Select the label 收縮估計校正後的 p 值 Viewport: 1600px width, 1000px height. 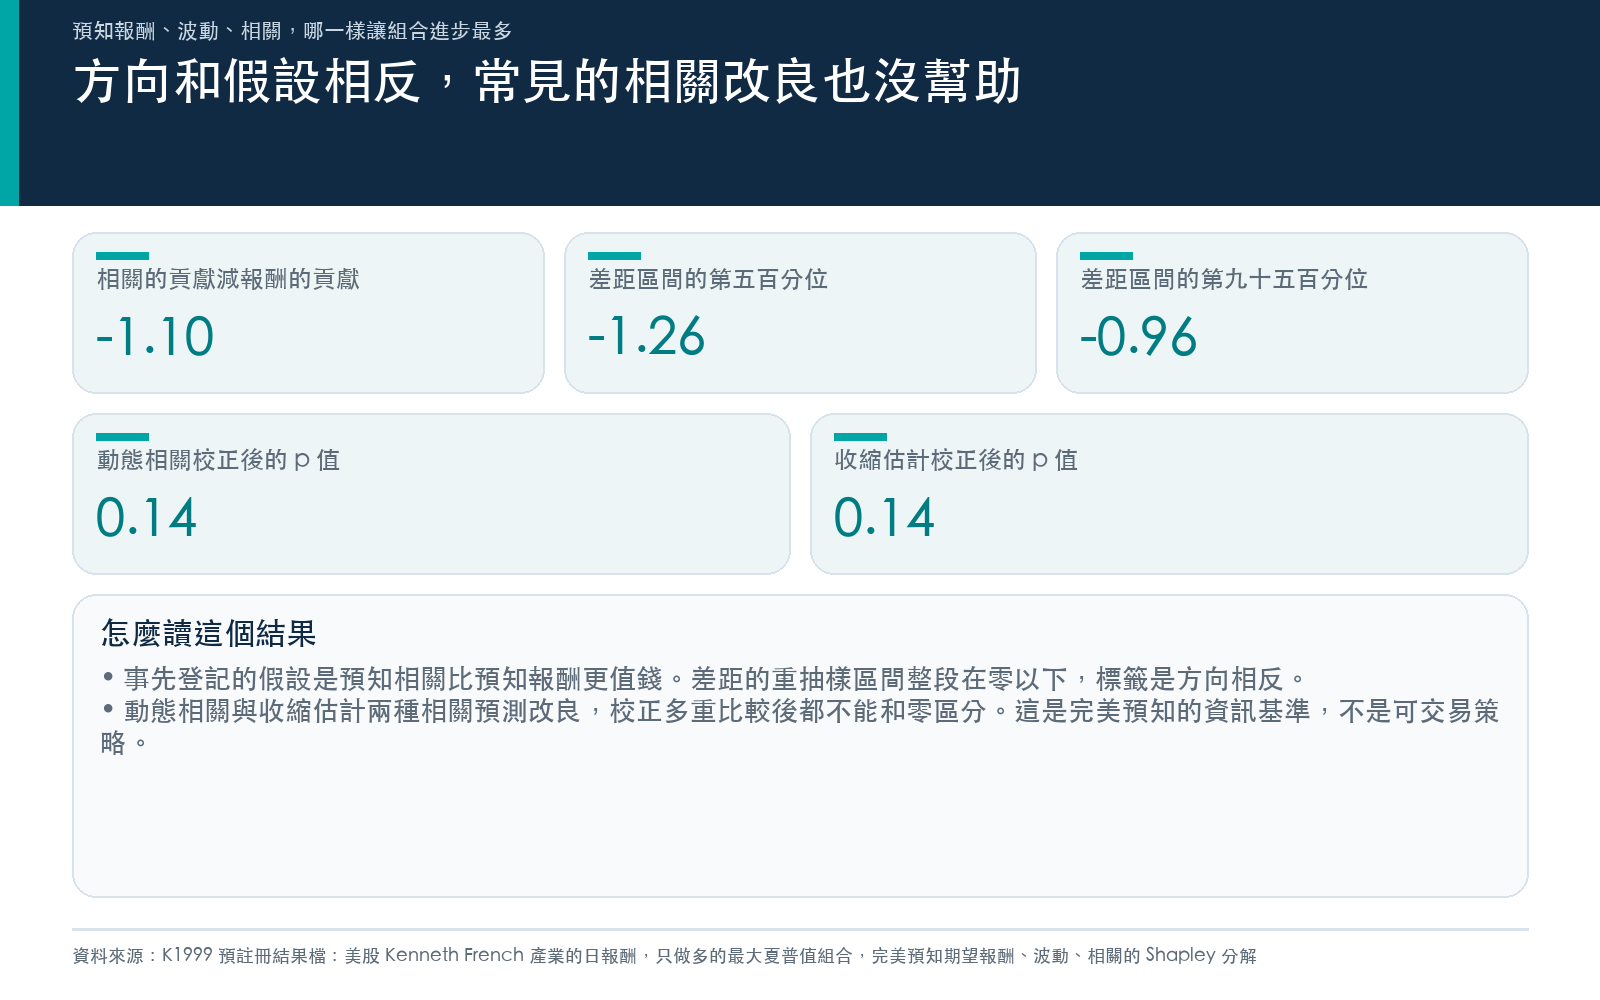click(x=956, y=460)
